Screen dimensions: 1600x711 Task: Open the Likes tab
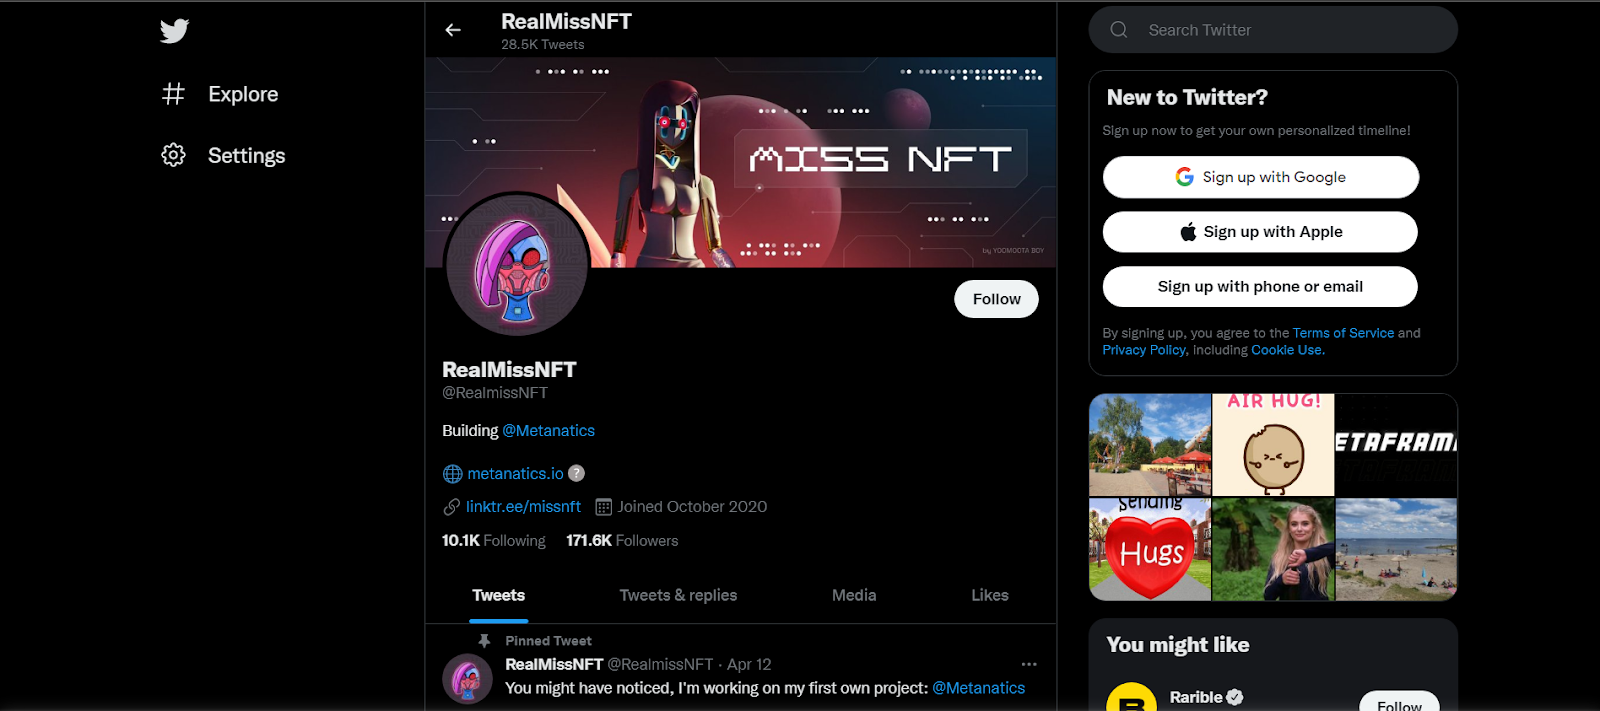pyautogui.click(x=990, y=595)
